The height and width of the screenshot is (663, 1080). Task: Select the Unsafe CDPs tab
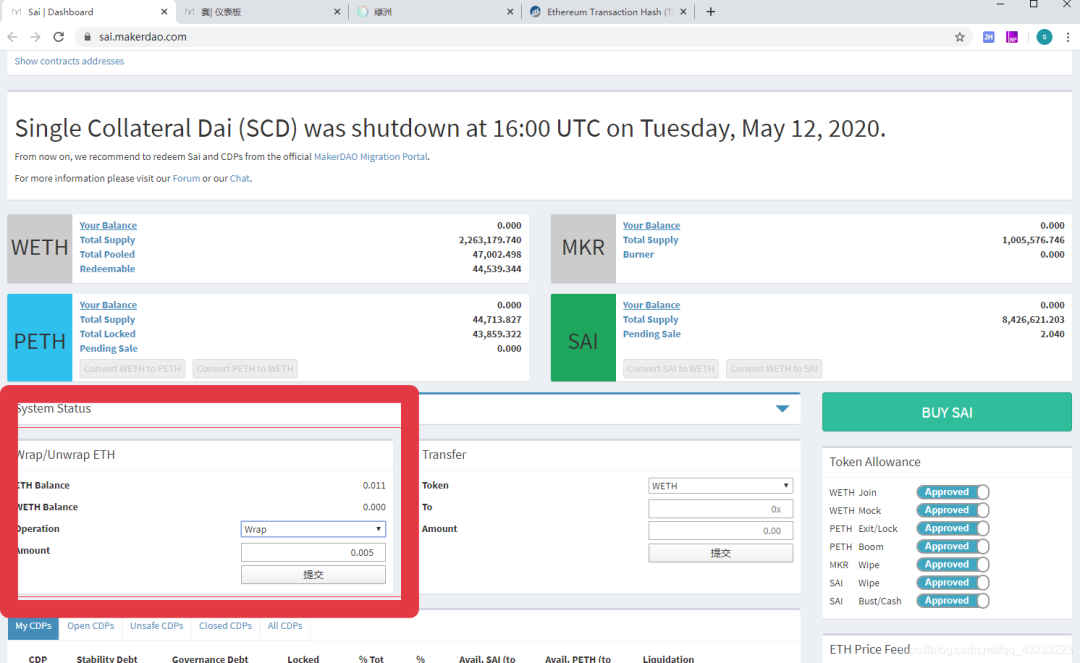coord(156,626)
